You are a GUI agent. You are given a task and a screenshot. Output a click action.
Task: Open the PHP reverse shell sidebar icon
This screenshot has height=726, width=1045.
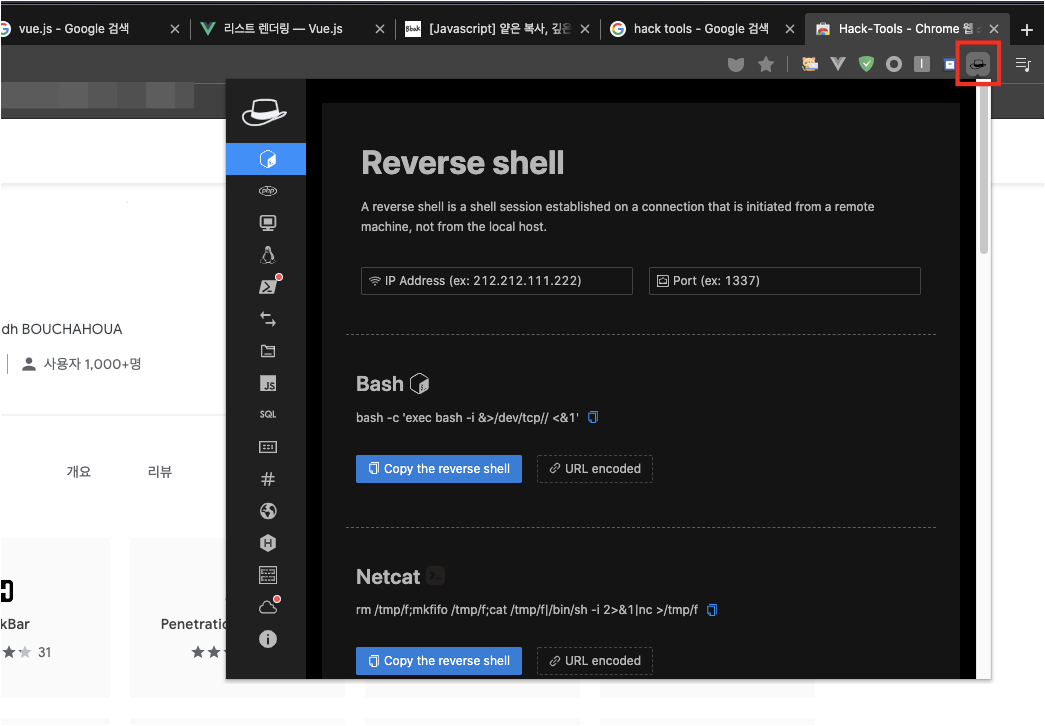267,191
